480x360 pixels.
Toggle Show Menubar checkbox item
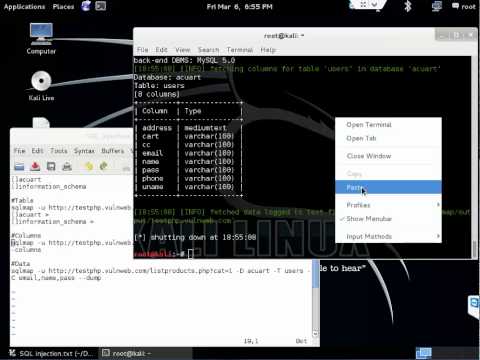pyautogui.click(x=388, y=219)
